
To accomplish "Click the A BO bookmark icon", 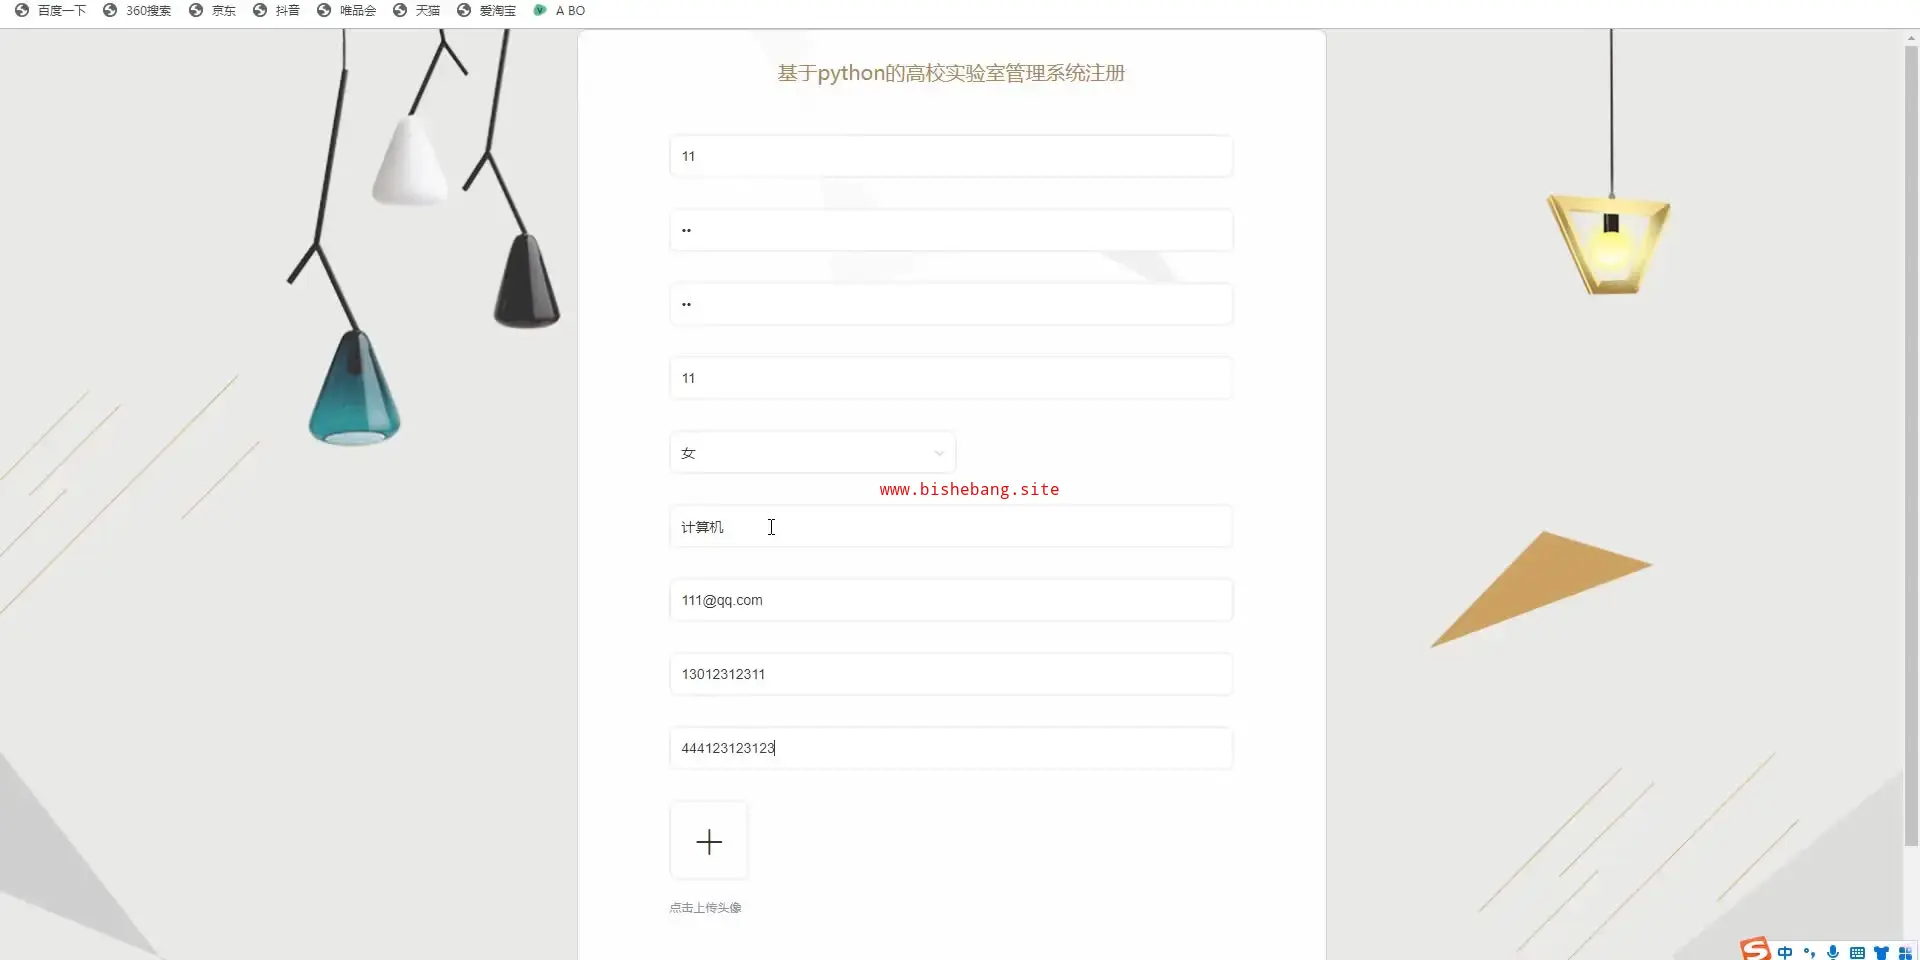I will pyautogui.click(x=540, y=10).
